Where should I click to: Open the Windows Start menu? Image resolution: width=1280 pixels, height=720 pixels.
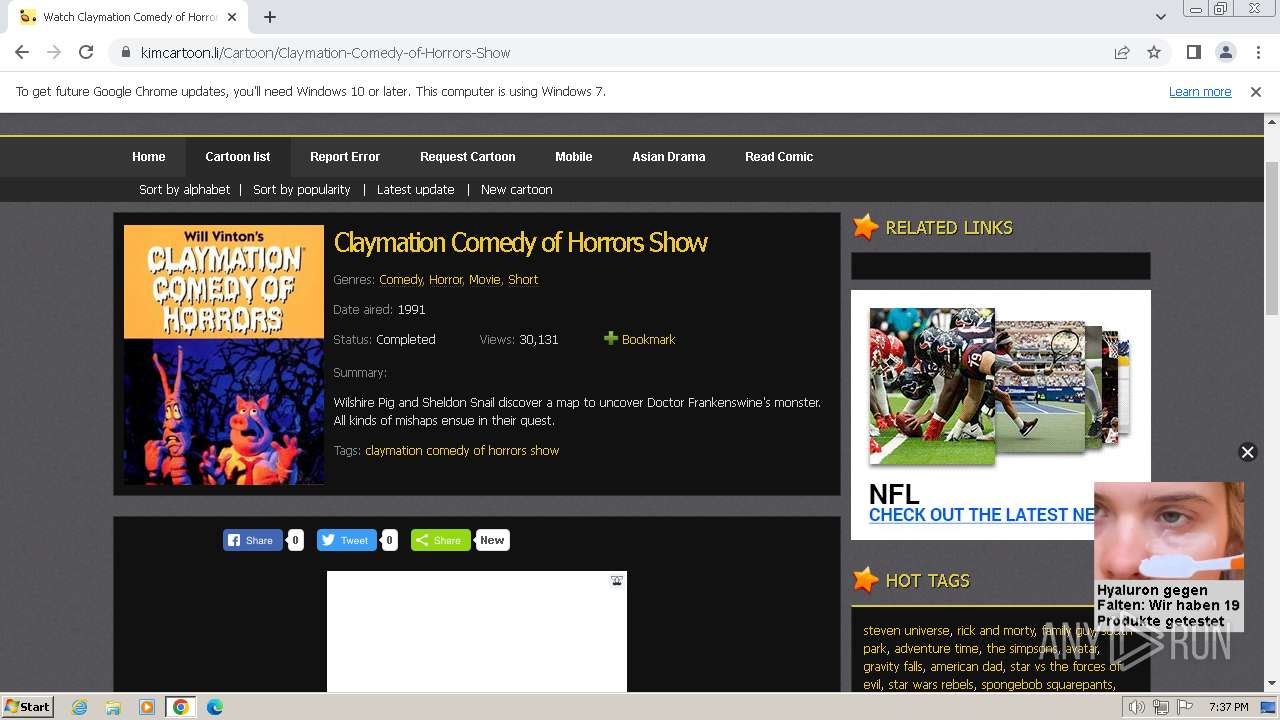28,707
